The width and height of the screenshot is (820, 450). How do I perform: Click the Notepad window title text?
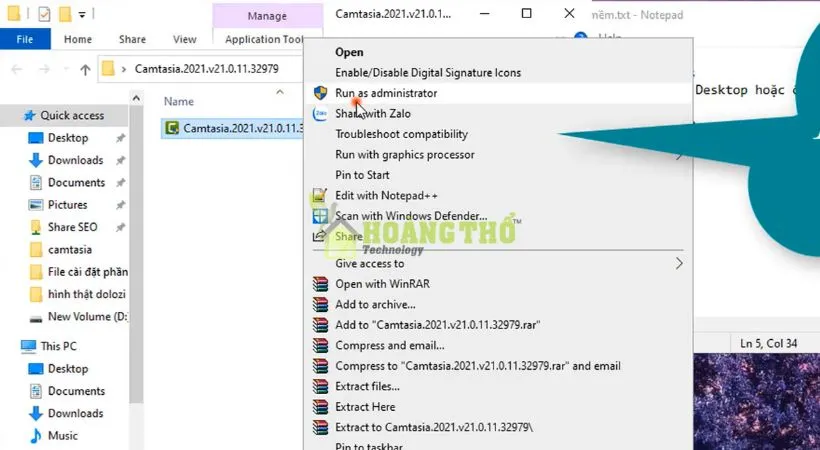point(637,15)
